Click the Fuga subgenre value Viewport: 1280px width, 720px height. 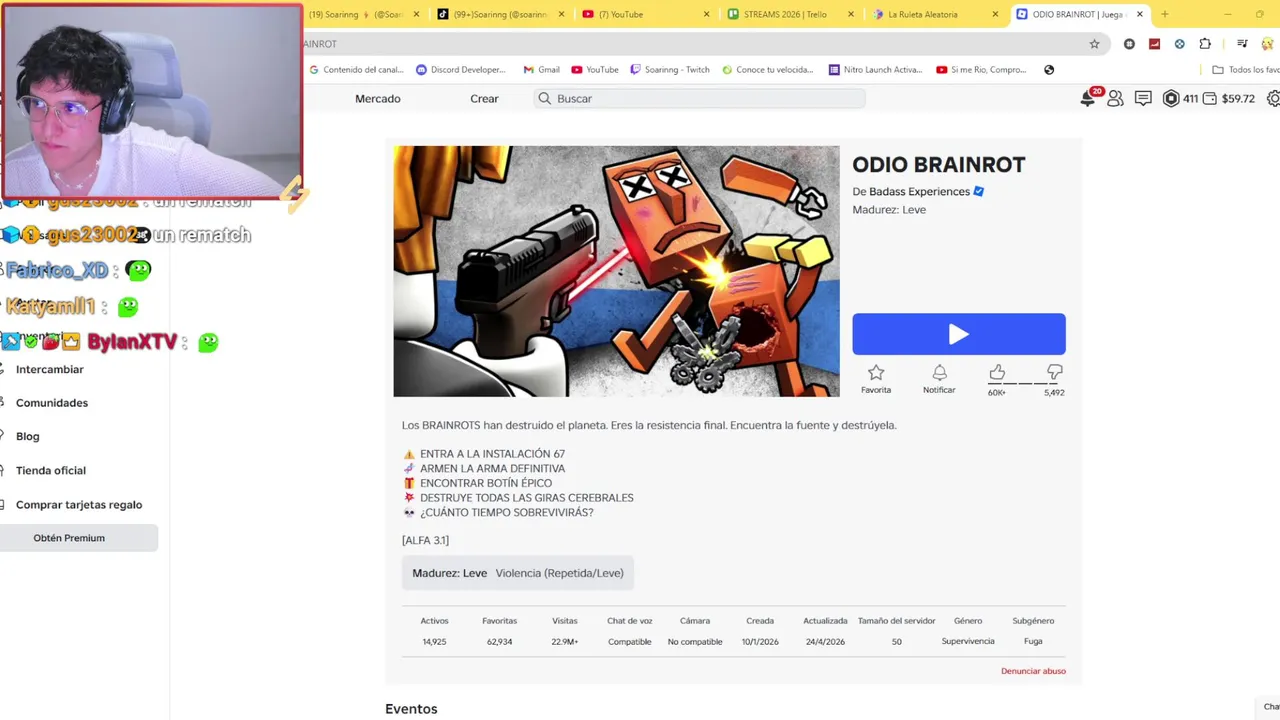(x=1033, y=641)
